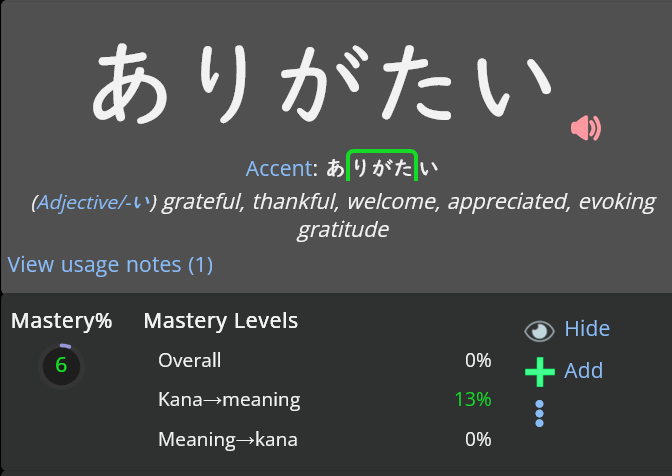Click the Overall 0% value
This screenshot has width=672, height=476.
478,361
